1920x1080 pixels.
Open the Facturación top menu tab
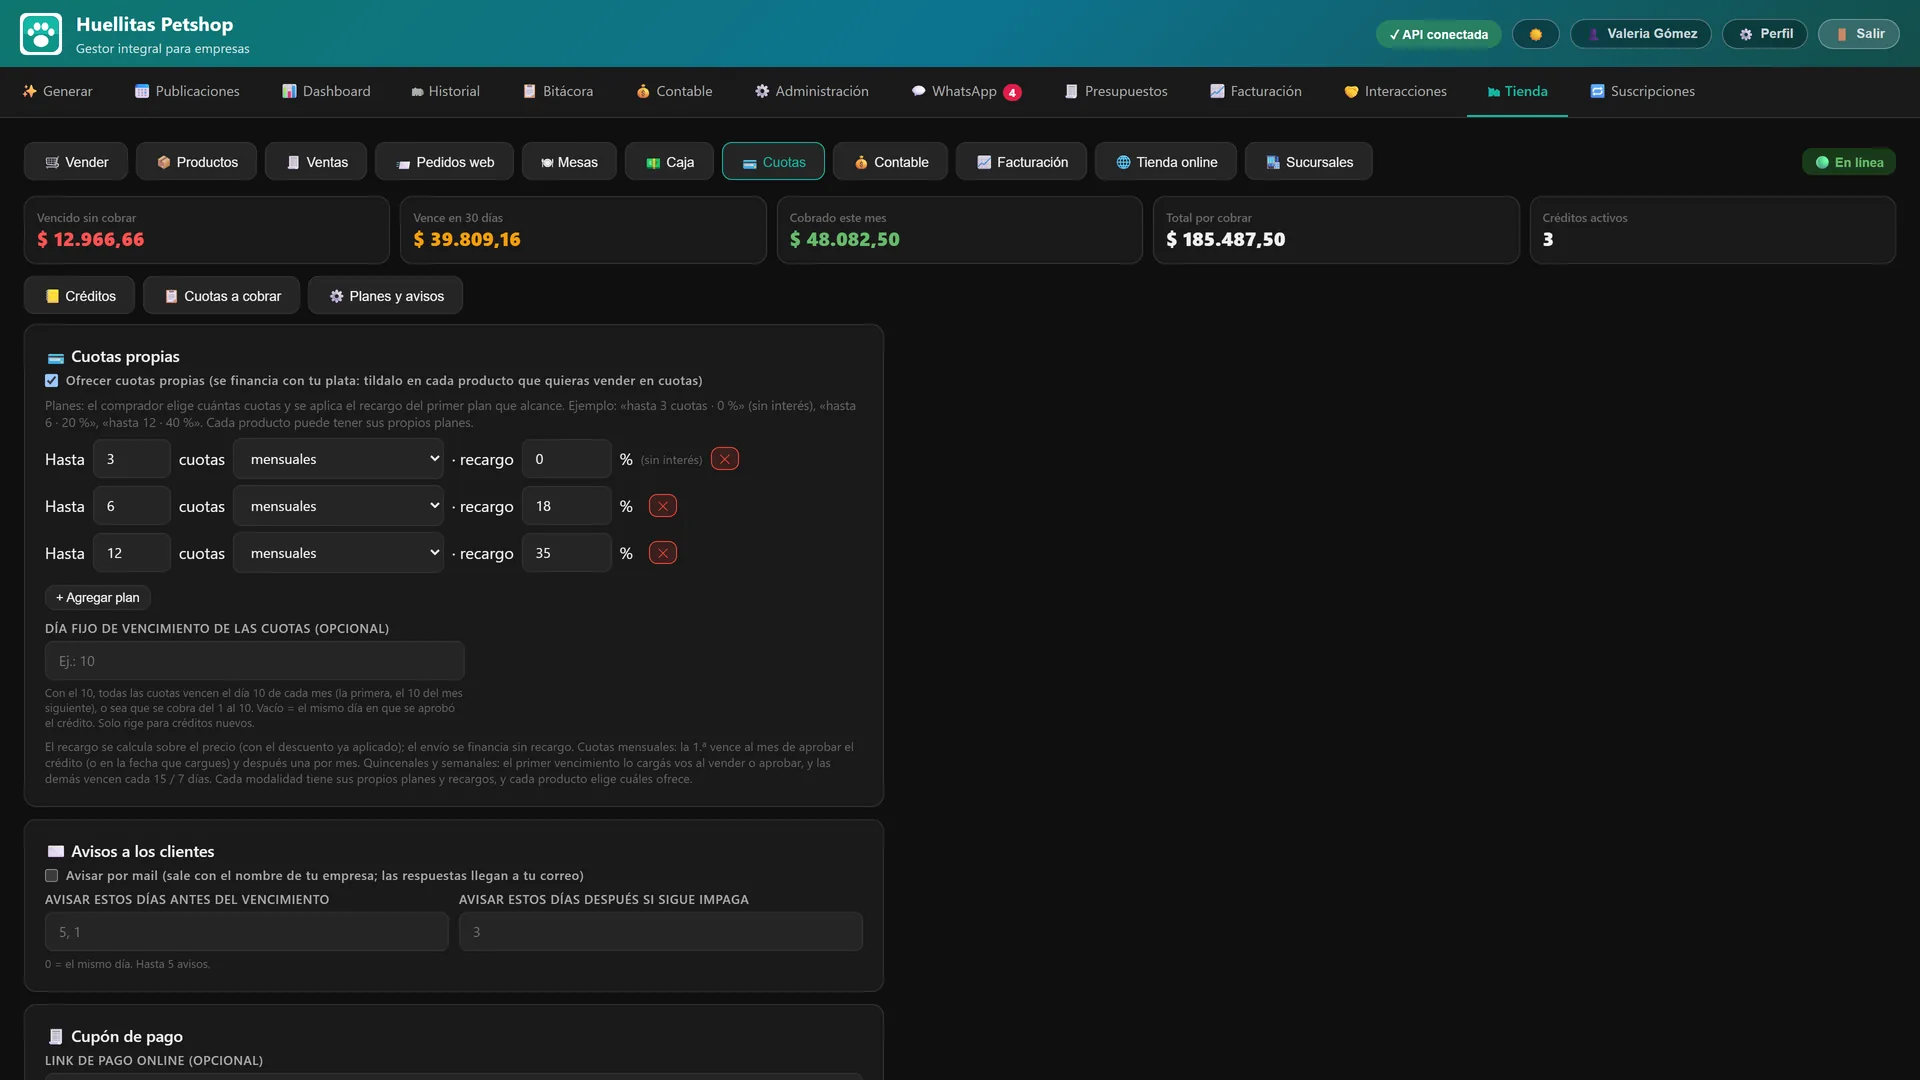(1255, 91)
